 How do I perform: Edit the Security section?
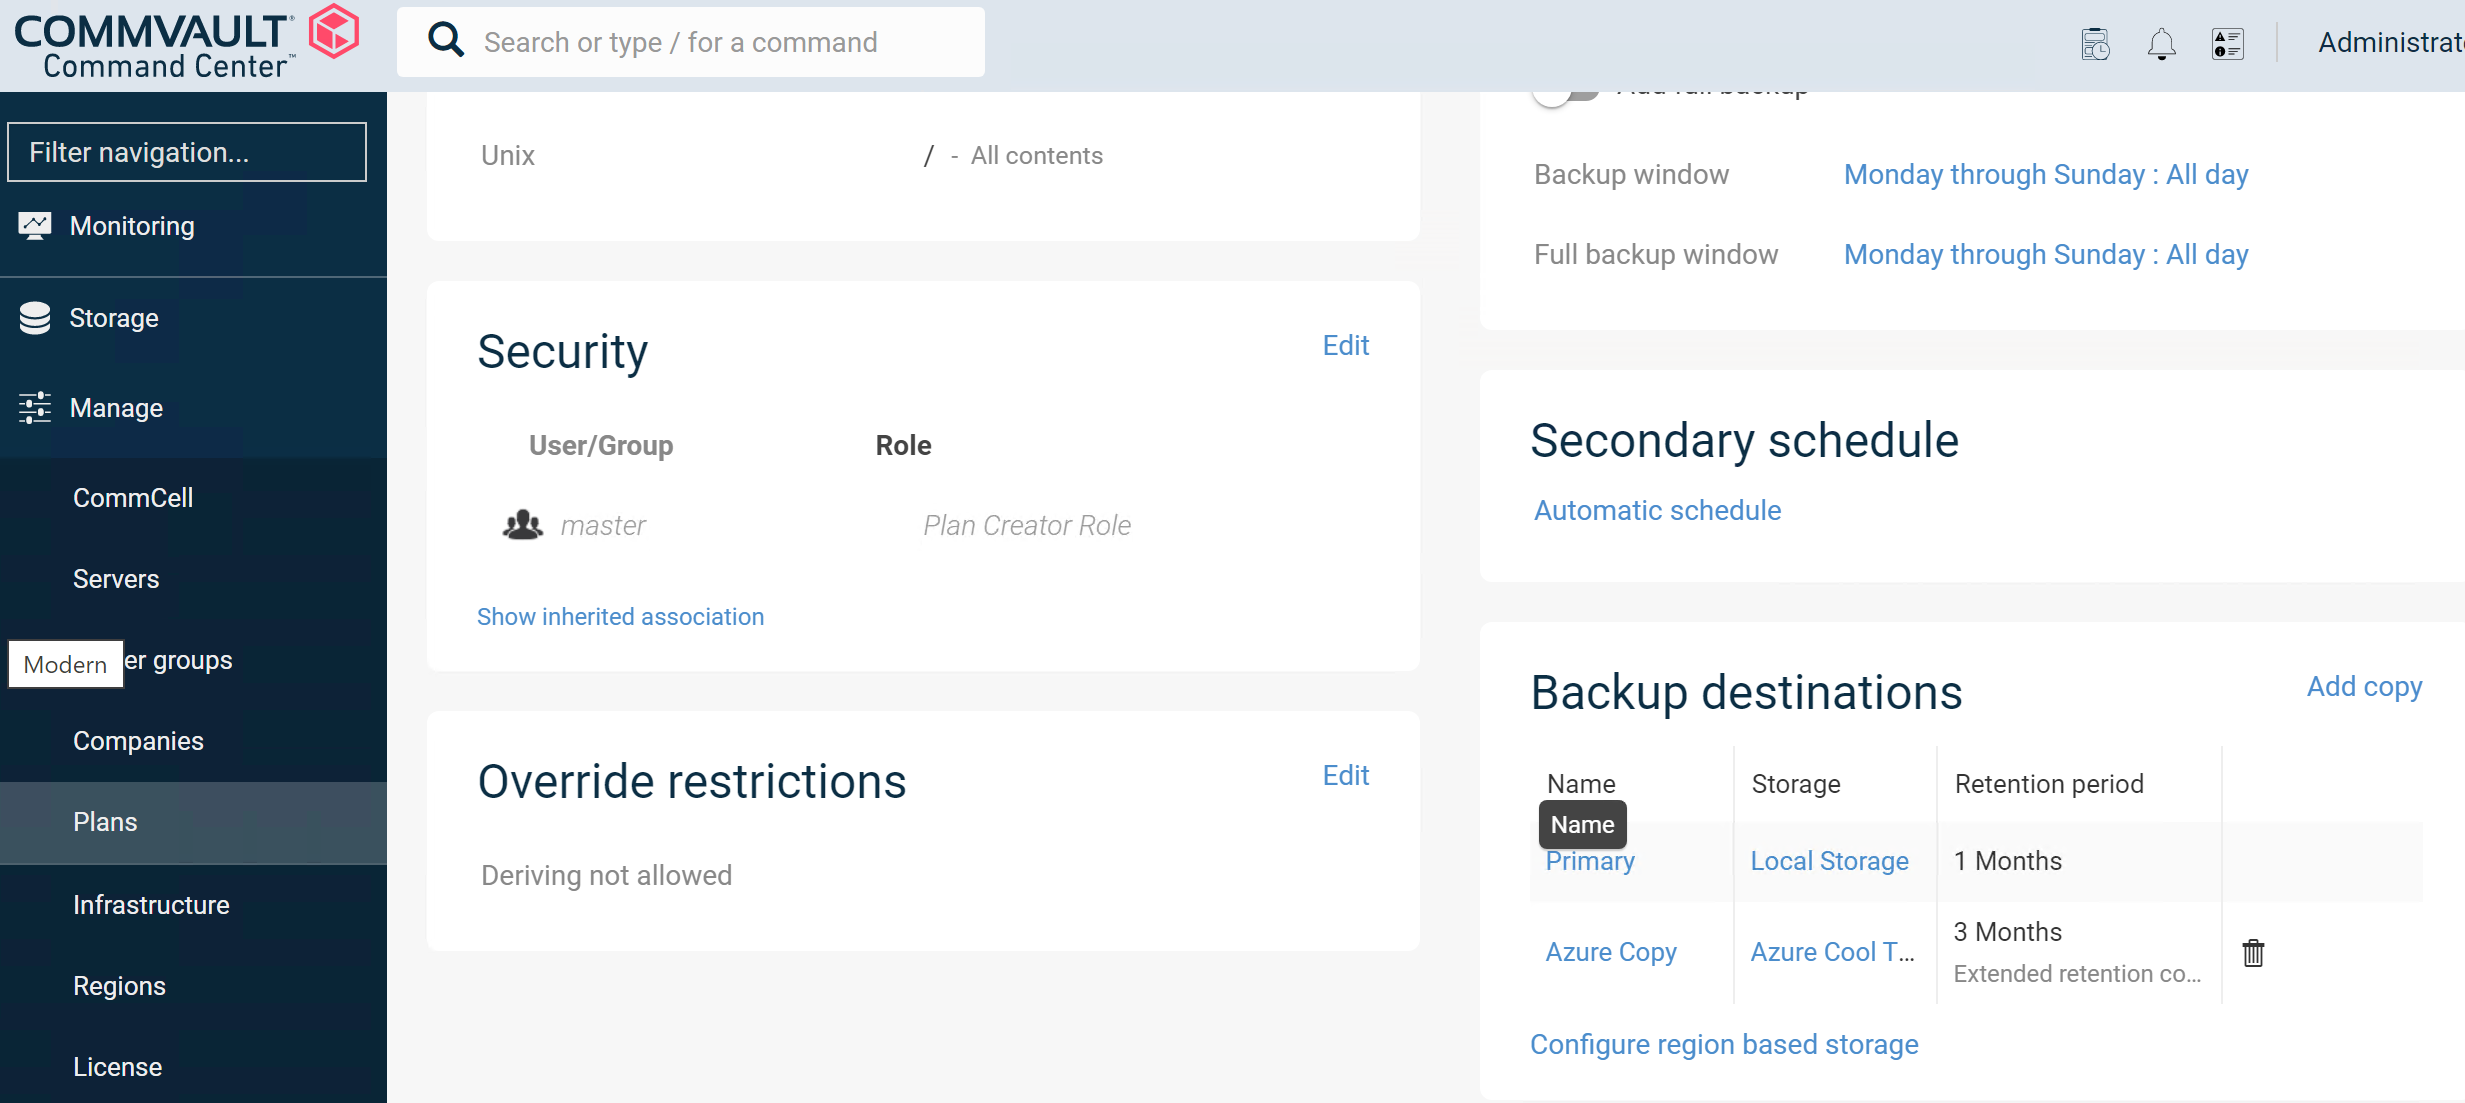(1346, 344)
